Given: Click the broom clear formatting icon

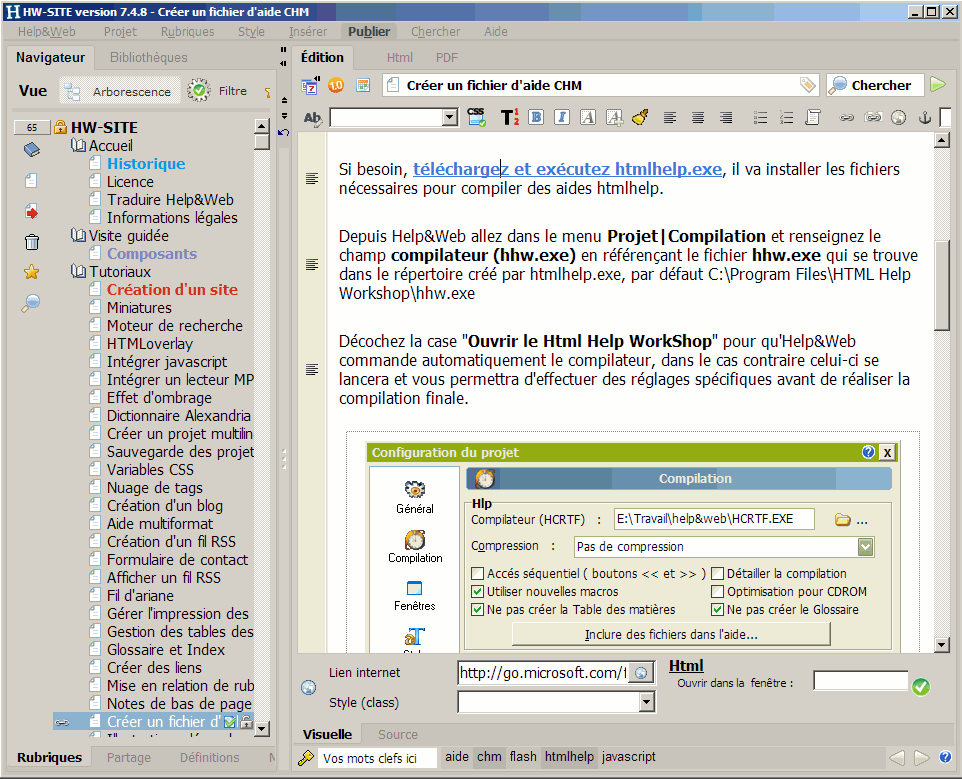Looking at the screenshot, I should 640,117.
